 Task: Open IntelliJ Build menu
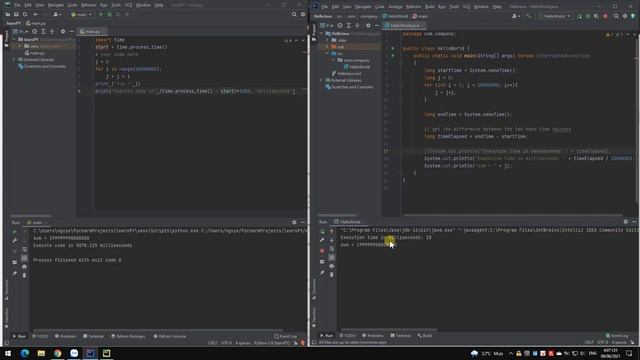[x=429, y=7]
